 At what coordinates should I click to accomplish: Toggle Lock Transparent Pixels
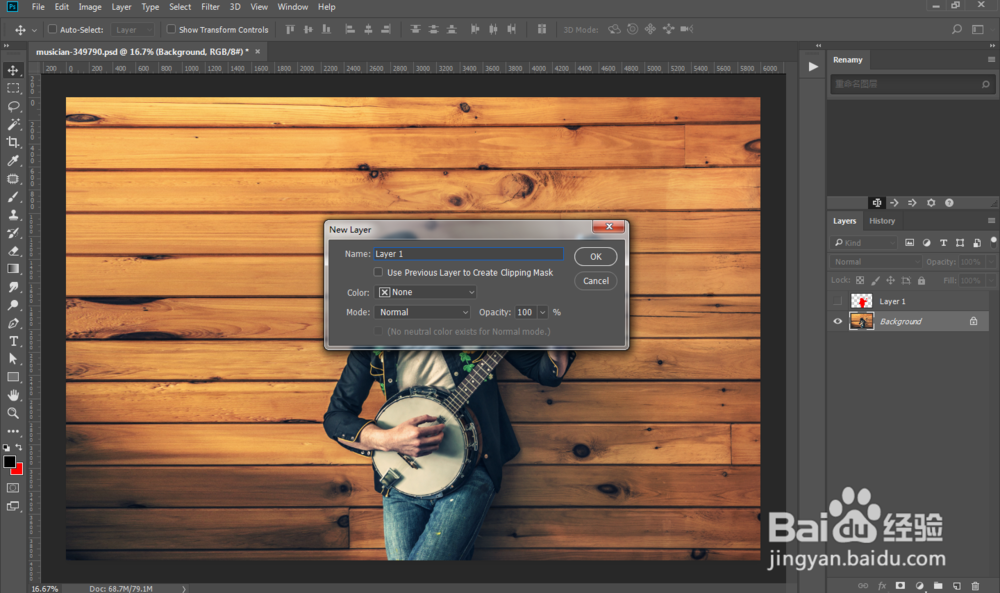[860, 281]
